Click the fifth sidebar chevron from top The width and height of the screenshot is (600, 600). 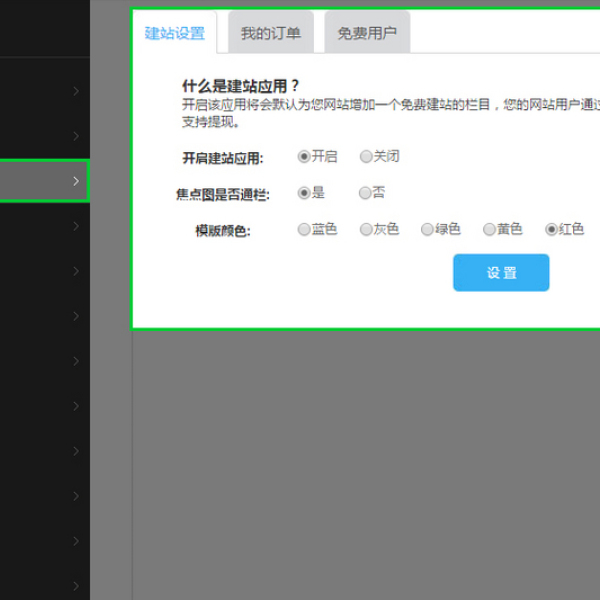[x=76, y=271]
